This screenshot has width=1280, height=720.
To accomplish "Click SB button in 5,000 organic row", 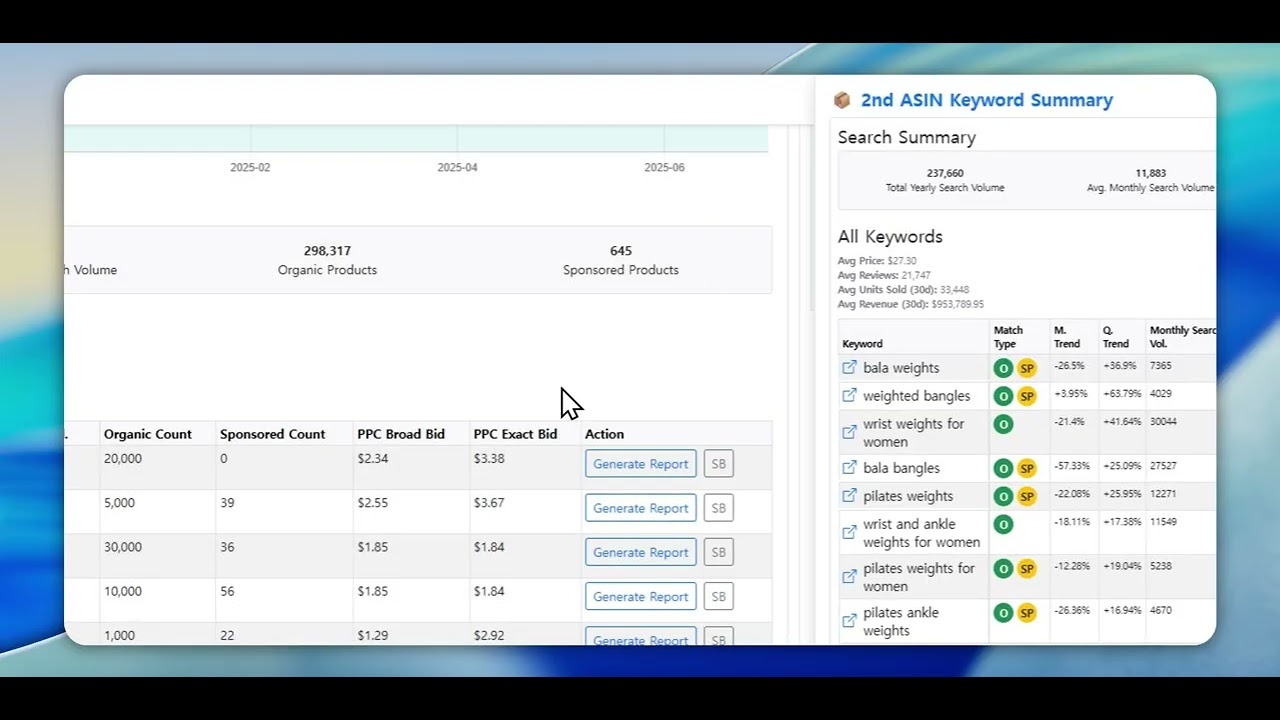I will pyautogui.click(x=719, y=508).
